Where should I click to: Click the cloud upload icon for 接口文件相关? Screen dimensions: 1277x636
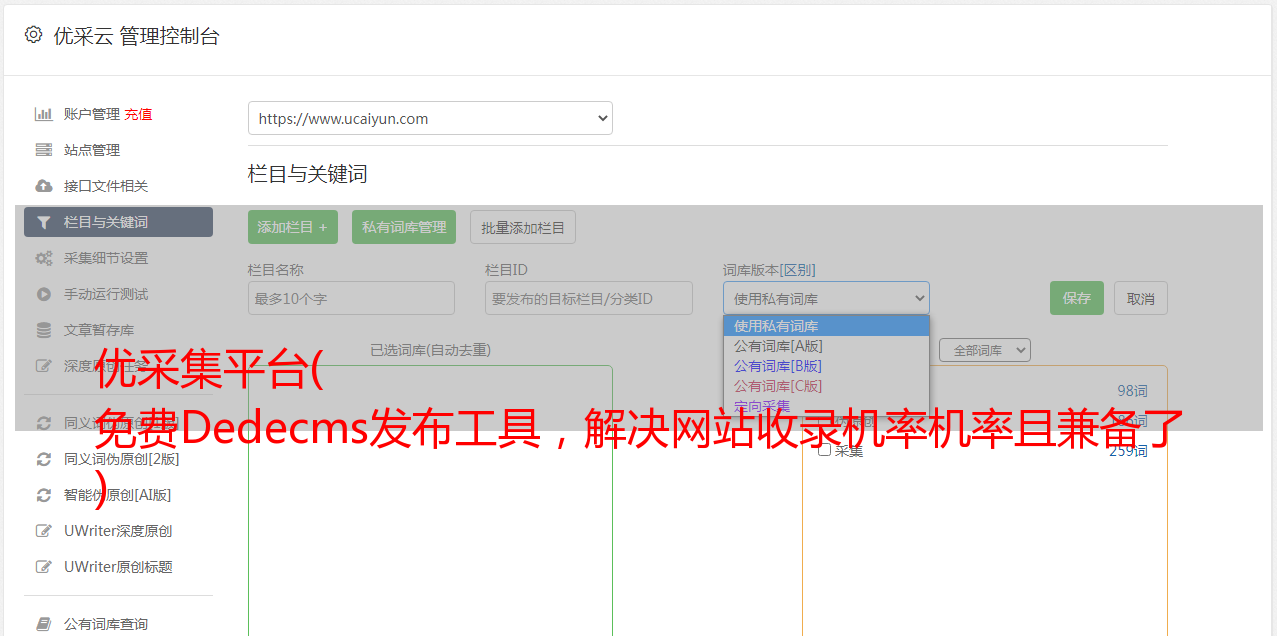(44, 186)
